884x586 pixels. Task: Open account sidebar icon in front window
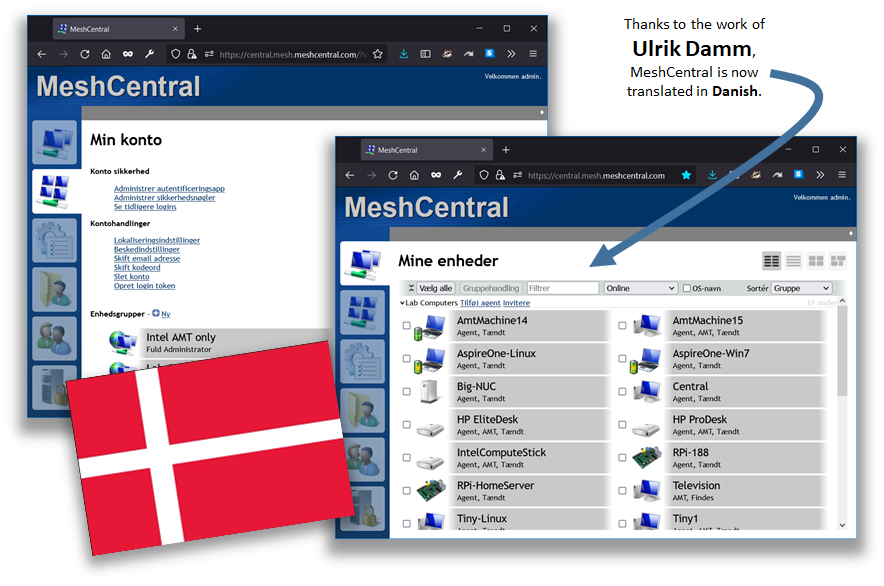[363, 311]
